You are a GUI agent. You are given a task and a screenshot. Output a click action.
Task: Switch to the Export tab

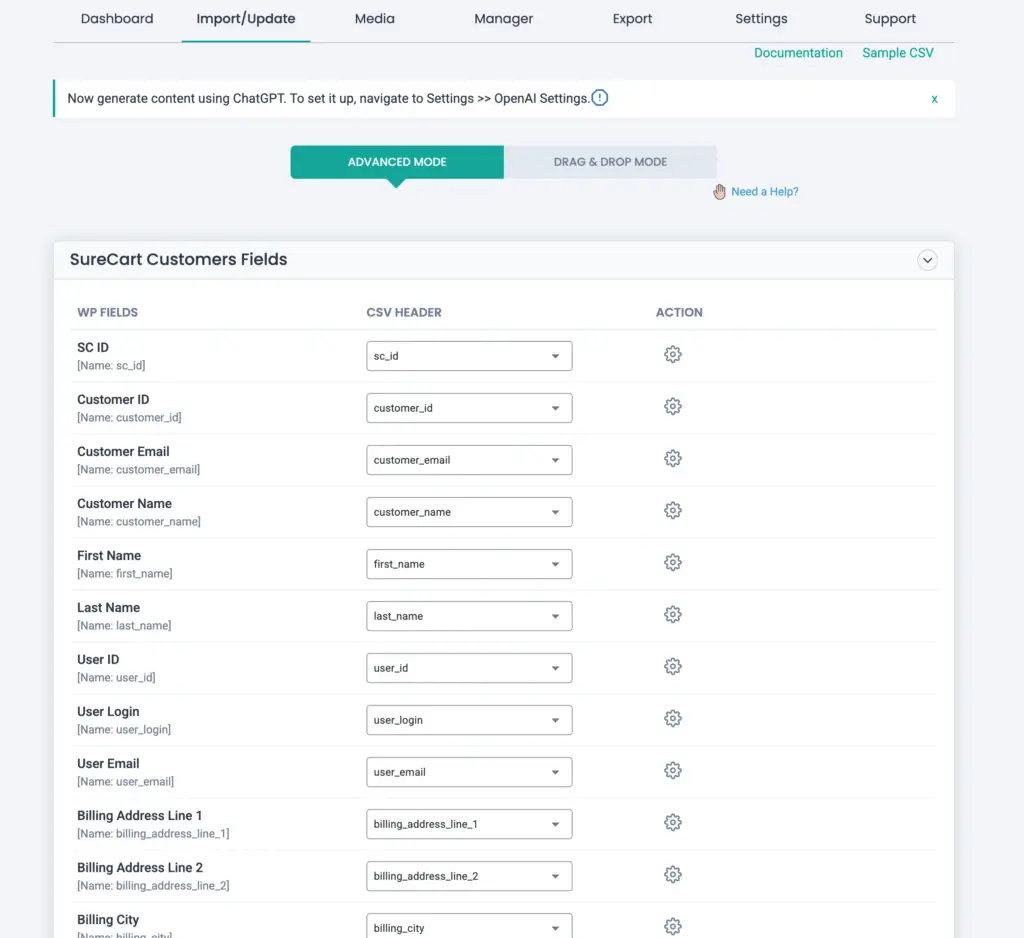pyautogui.click(x=632, y=18)
